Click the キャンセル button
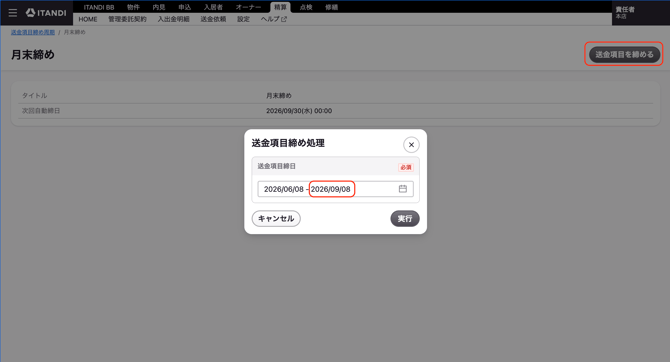The image size is (670, 362). (276, 218)
